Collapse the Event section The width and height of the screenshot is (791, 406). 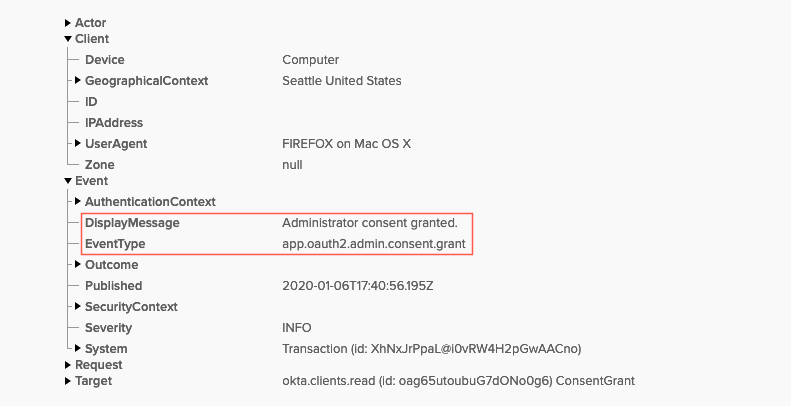click(68, 181)
